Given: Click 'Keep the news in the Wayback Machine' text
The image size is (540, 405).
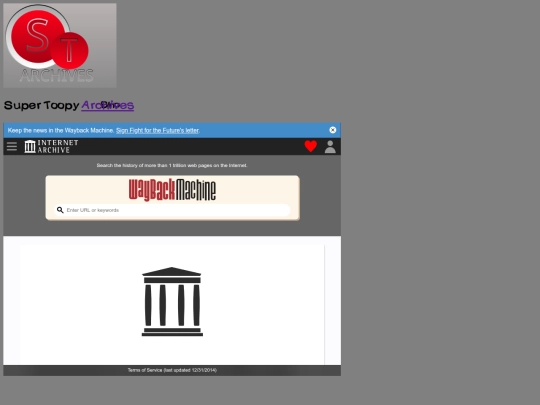Looking at the screenshot, I should [61, 131].
